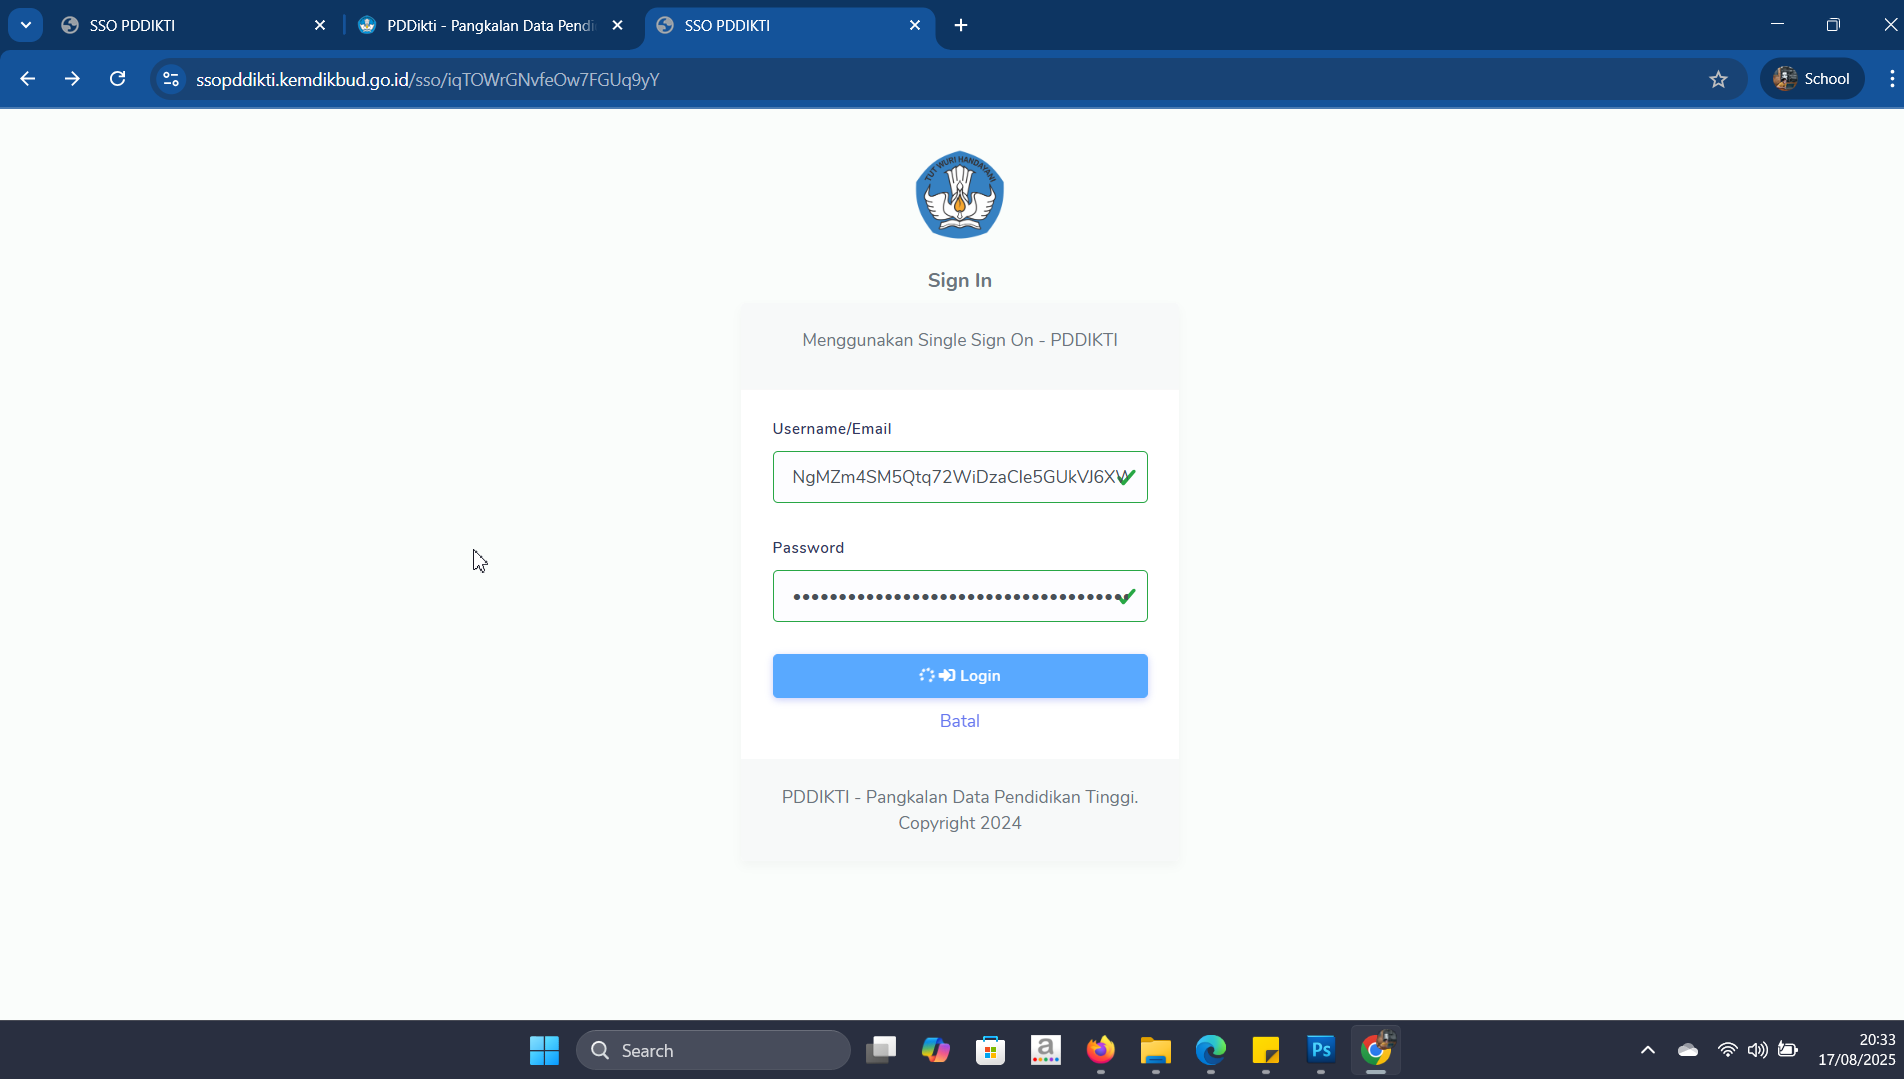The width and height of the screenshot is (1904, 1079).
Task: Open Wi-Fi network settings in tray
Action: [1727, 1050]
